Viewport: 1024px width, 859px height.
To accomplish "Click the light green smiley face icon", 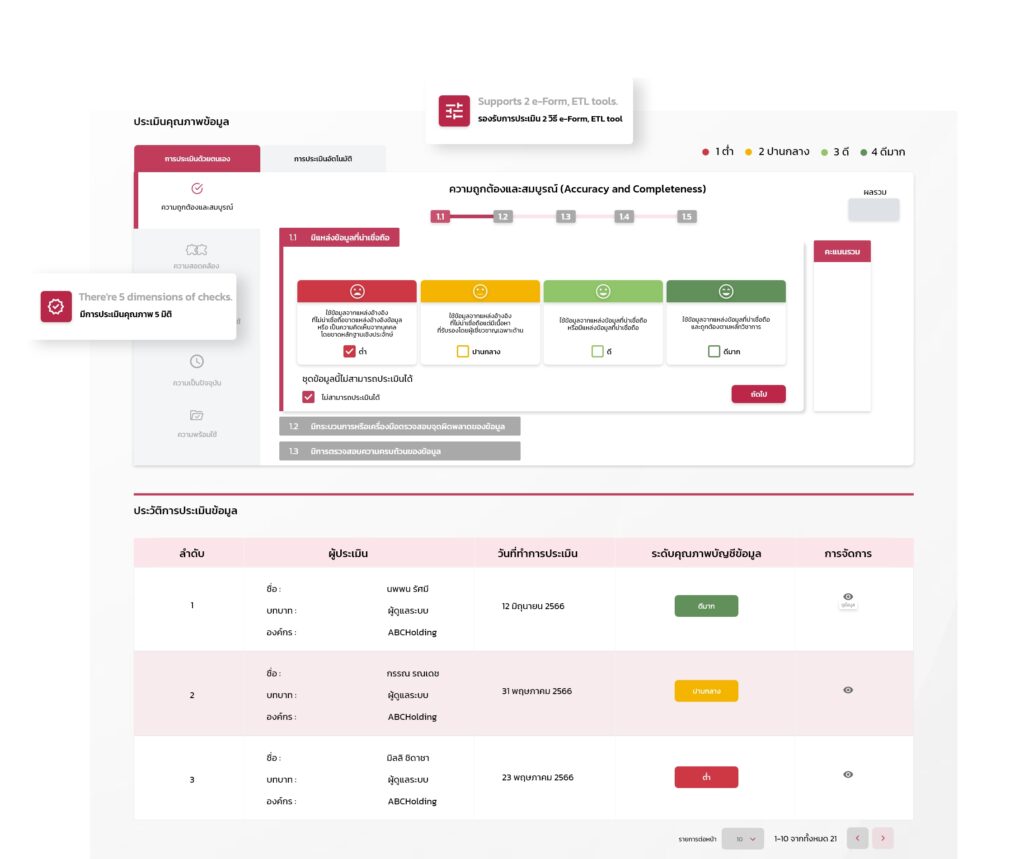I will click(603, 291).
